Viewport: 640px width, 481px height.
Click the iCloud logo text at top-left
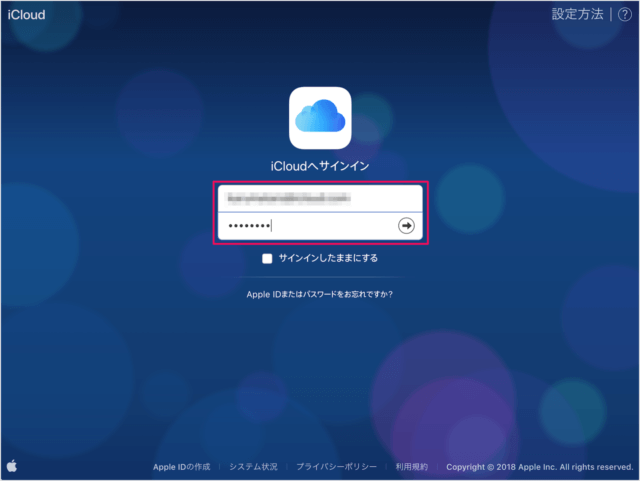pos(26,15)
